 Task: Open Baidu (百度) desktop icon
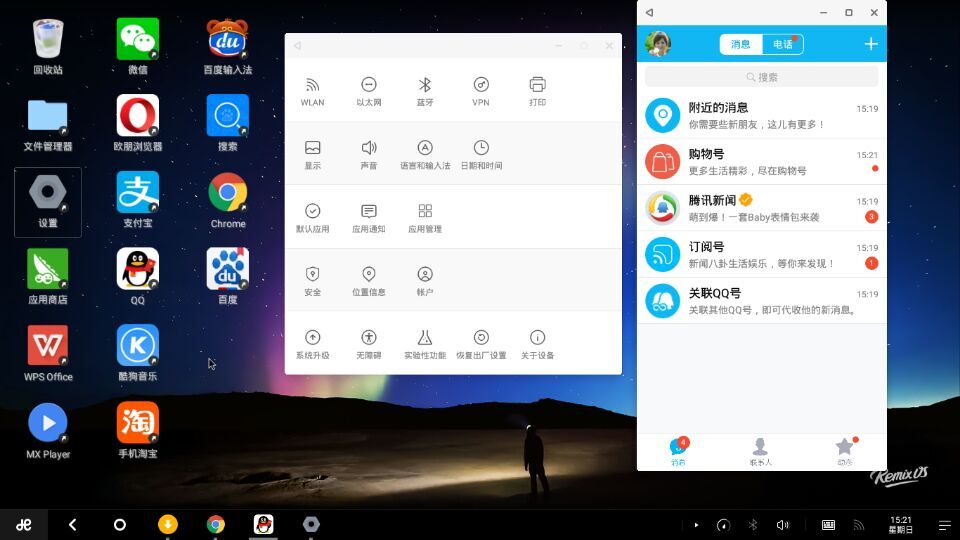(x=227, y=276)
